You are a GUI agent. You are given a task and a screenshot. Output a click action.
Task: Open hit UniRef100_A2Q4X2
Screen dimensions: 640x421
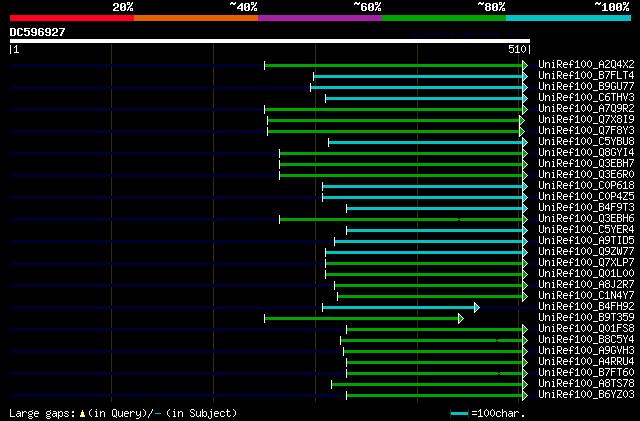586,65
